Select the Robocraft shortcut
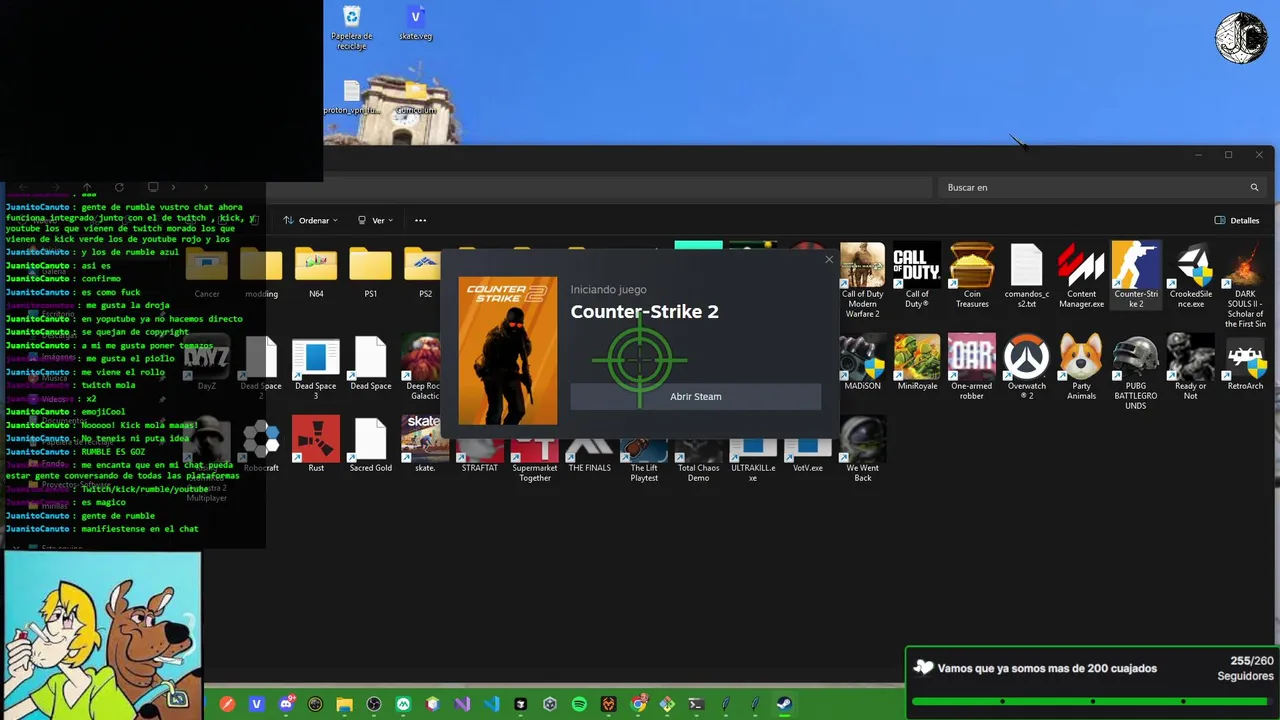Viewport: 1280px width, 720px height. (x=261, y=445)
